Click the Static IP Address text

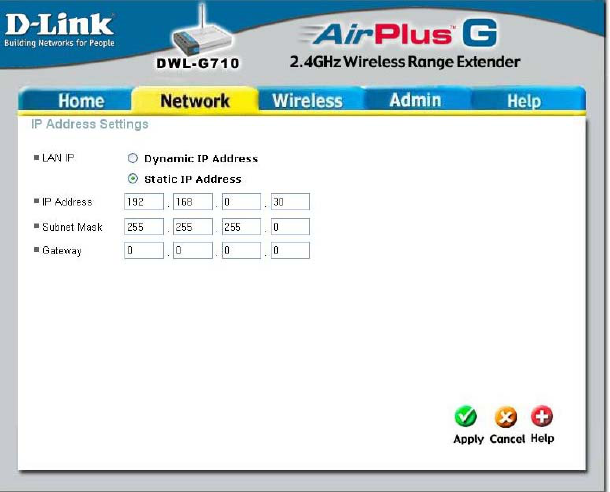click(193, 179)
